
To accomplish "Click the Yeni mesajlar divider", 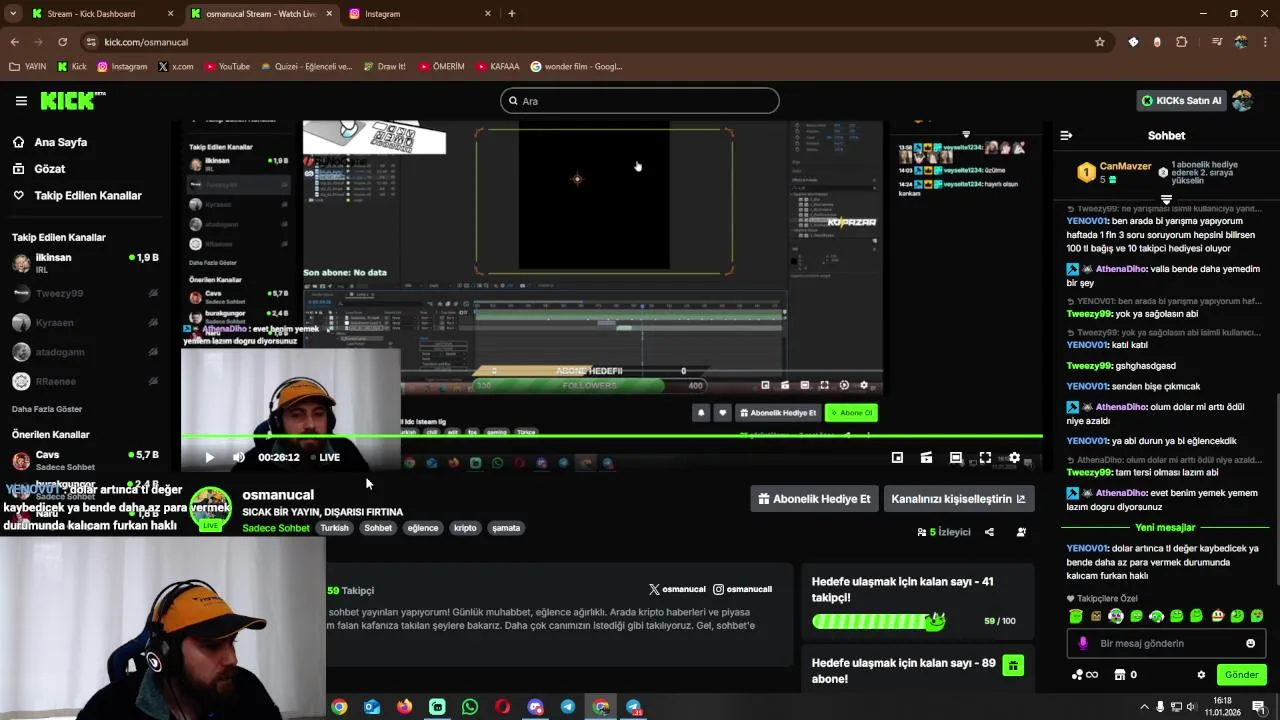I will pos(1165,527).
